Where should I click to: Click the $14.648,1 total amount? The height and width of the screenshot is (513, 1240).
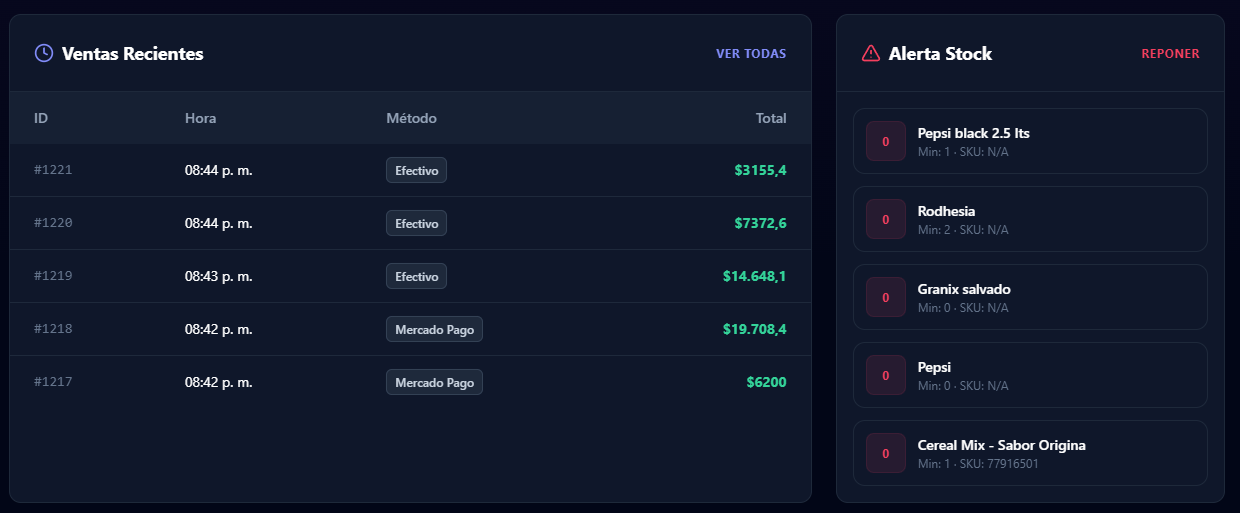tap(754, 276)
